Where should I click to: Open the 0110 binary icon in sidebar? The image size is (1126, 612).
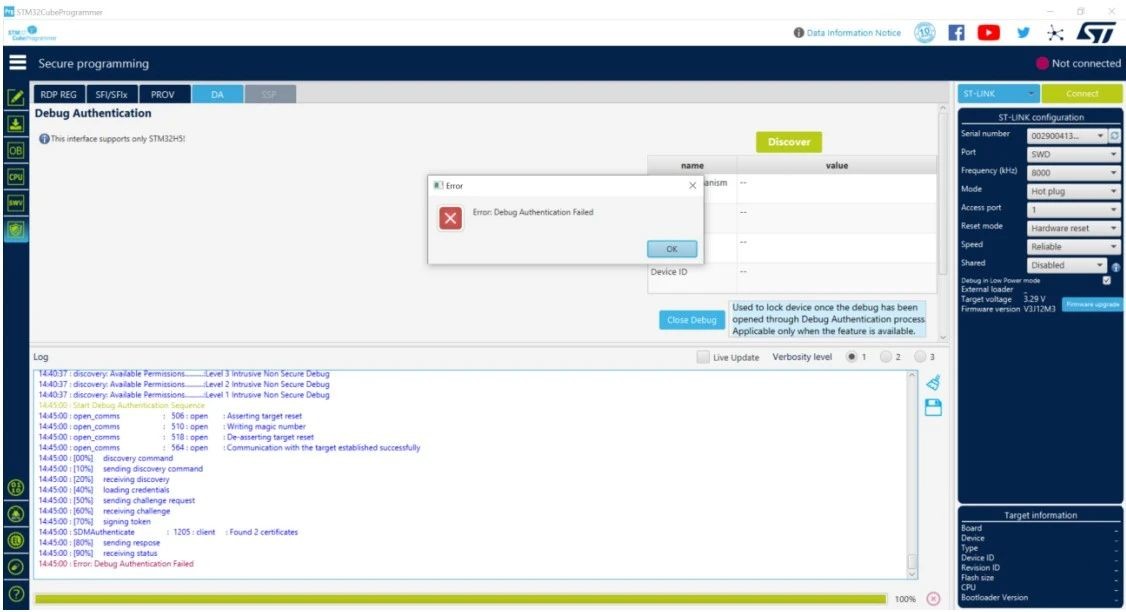pos(16,488)
